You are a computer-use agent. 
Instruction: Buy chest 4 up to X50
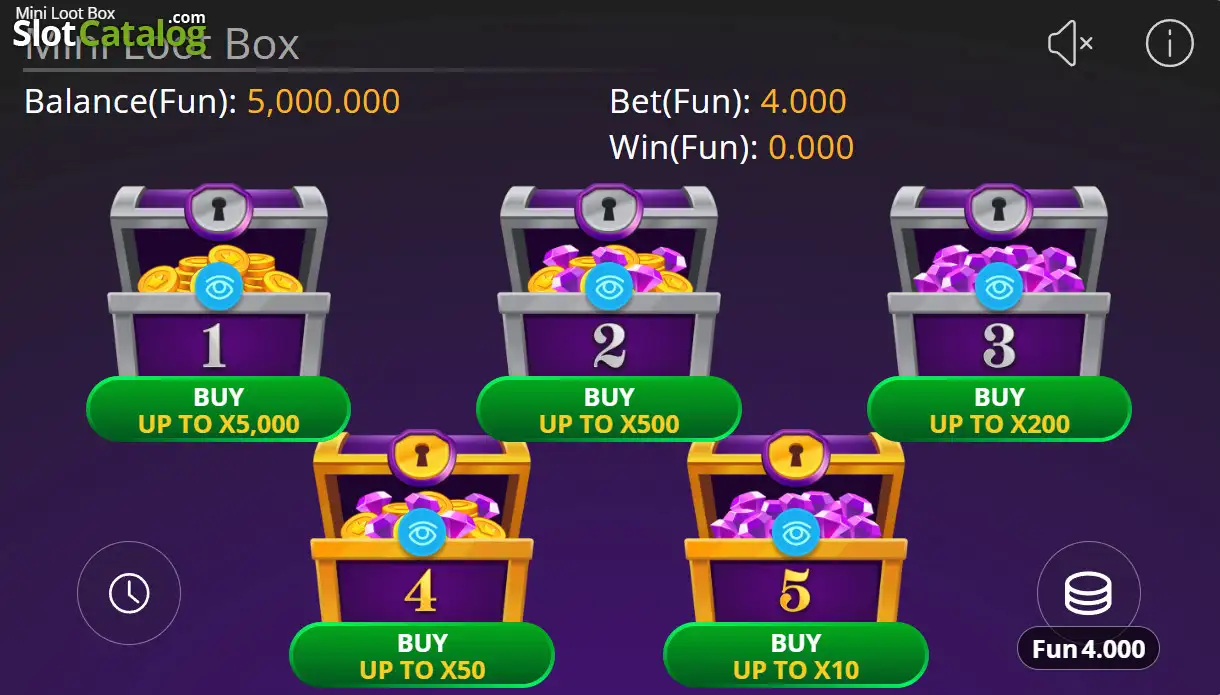click(422, 656)
